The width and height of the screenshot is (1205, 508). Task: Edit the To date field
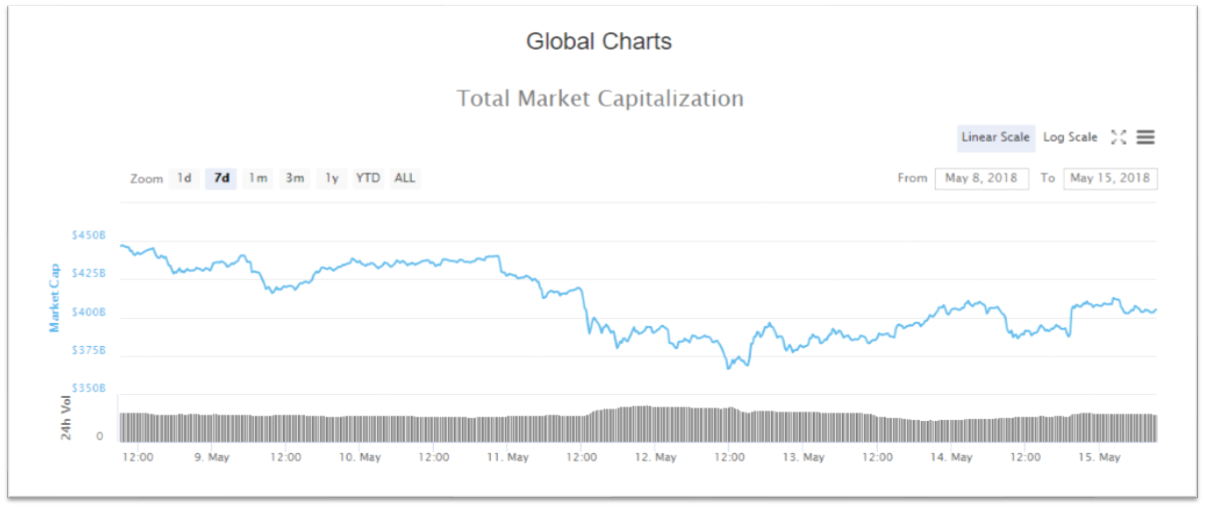(1110, 179)
